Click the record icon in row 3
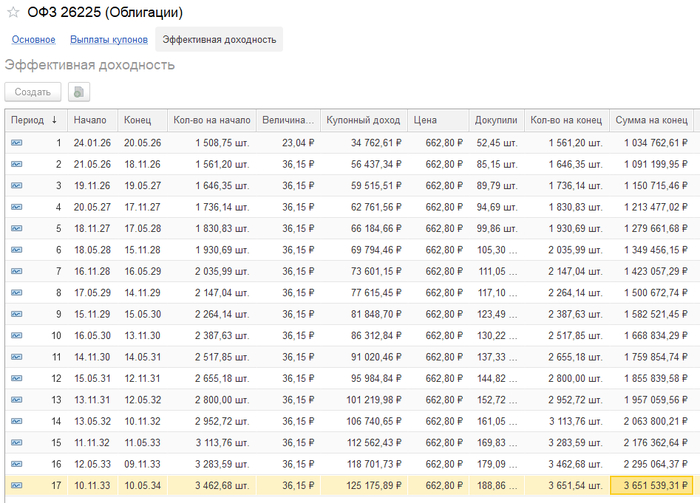The width and height of the screenshot is (700, 503). (17, 186)
